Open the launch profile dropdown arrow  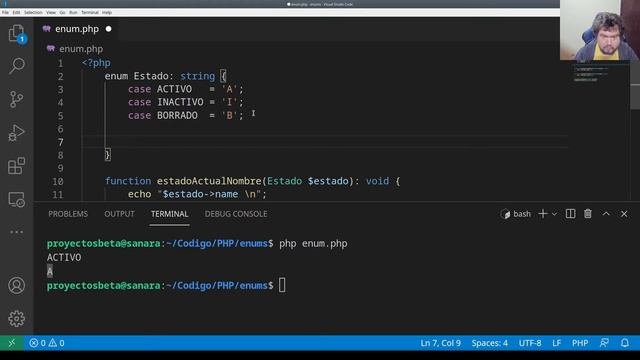[554, 214]
